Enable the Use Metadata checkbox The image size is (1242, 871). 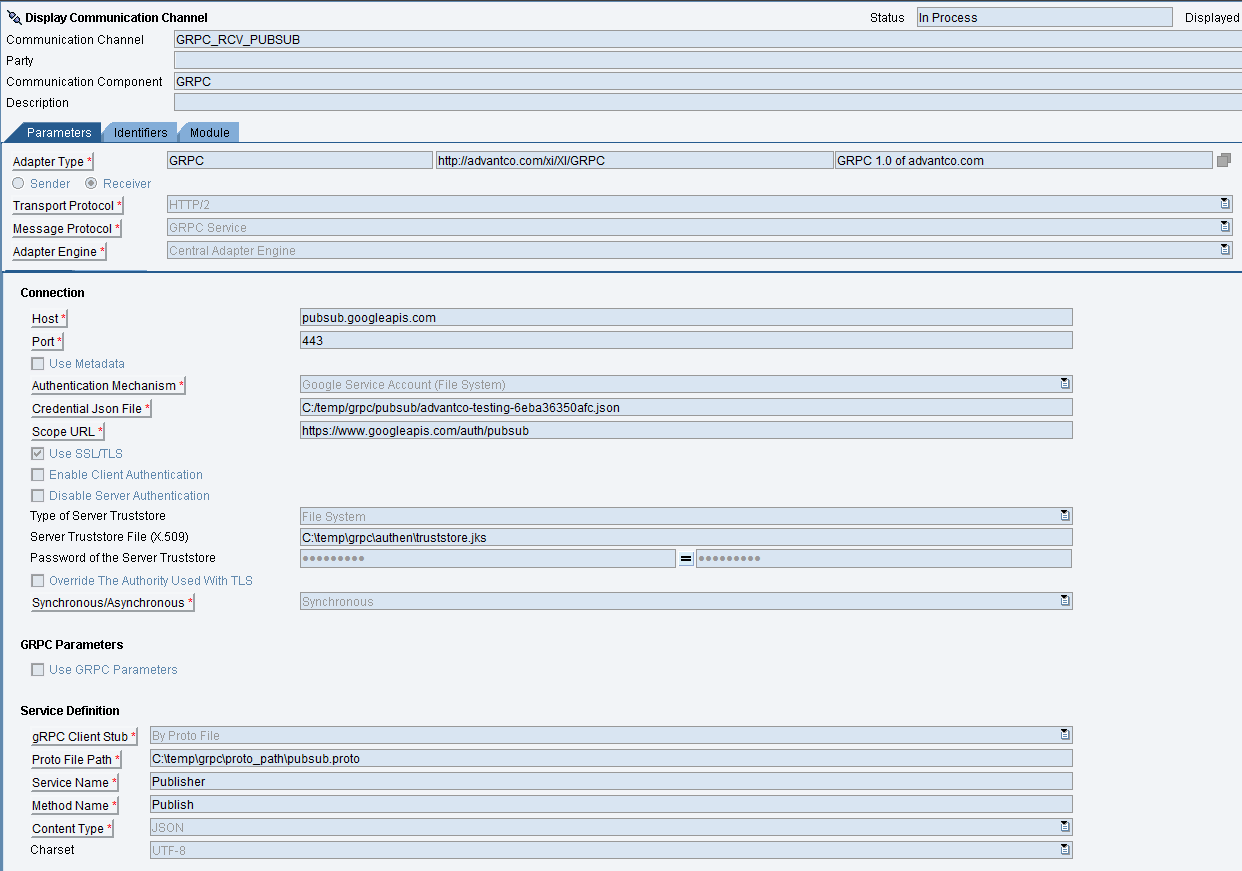(x=37, y=363)
